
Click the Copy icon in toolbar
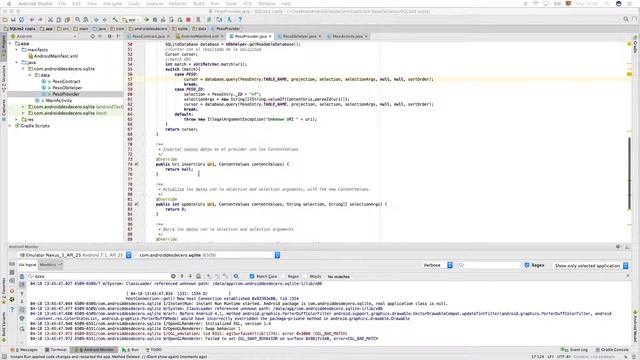[x=58, y=20]
